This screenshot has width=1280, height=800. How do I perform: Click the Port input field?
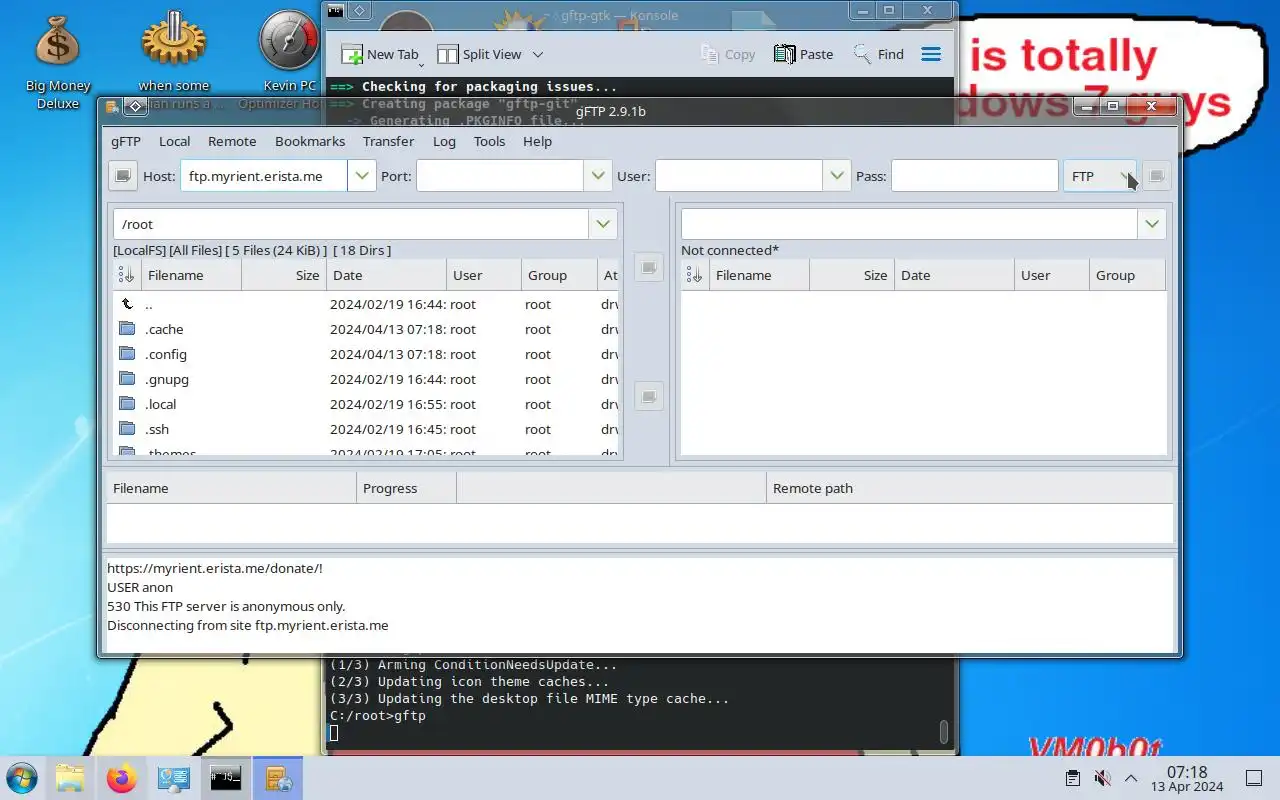click(x=500, y=176)
